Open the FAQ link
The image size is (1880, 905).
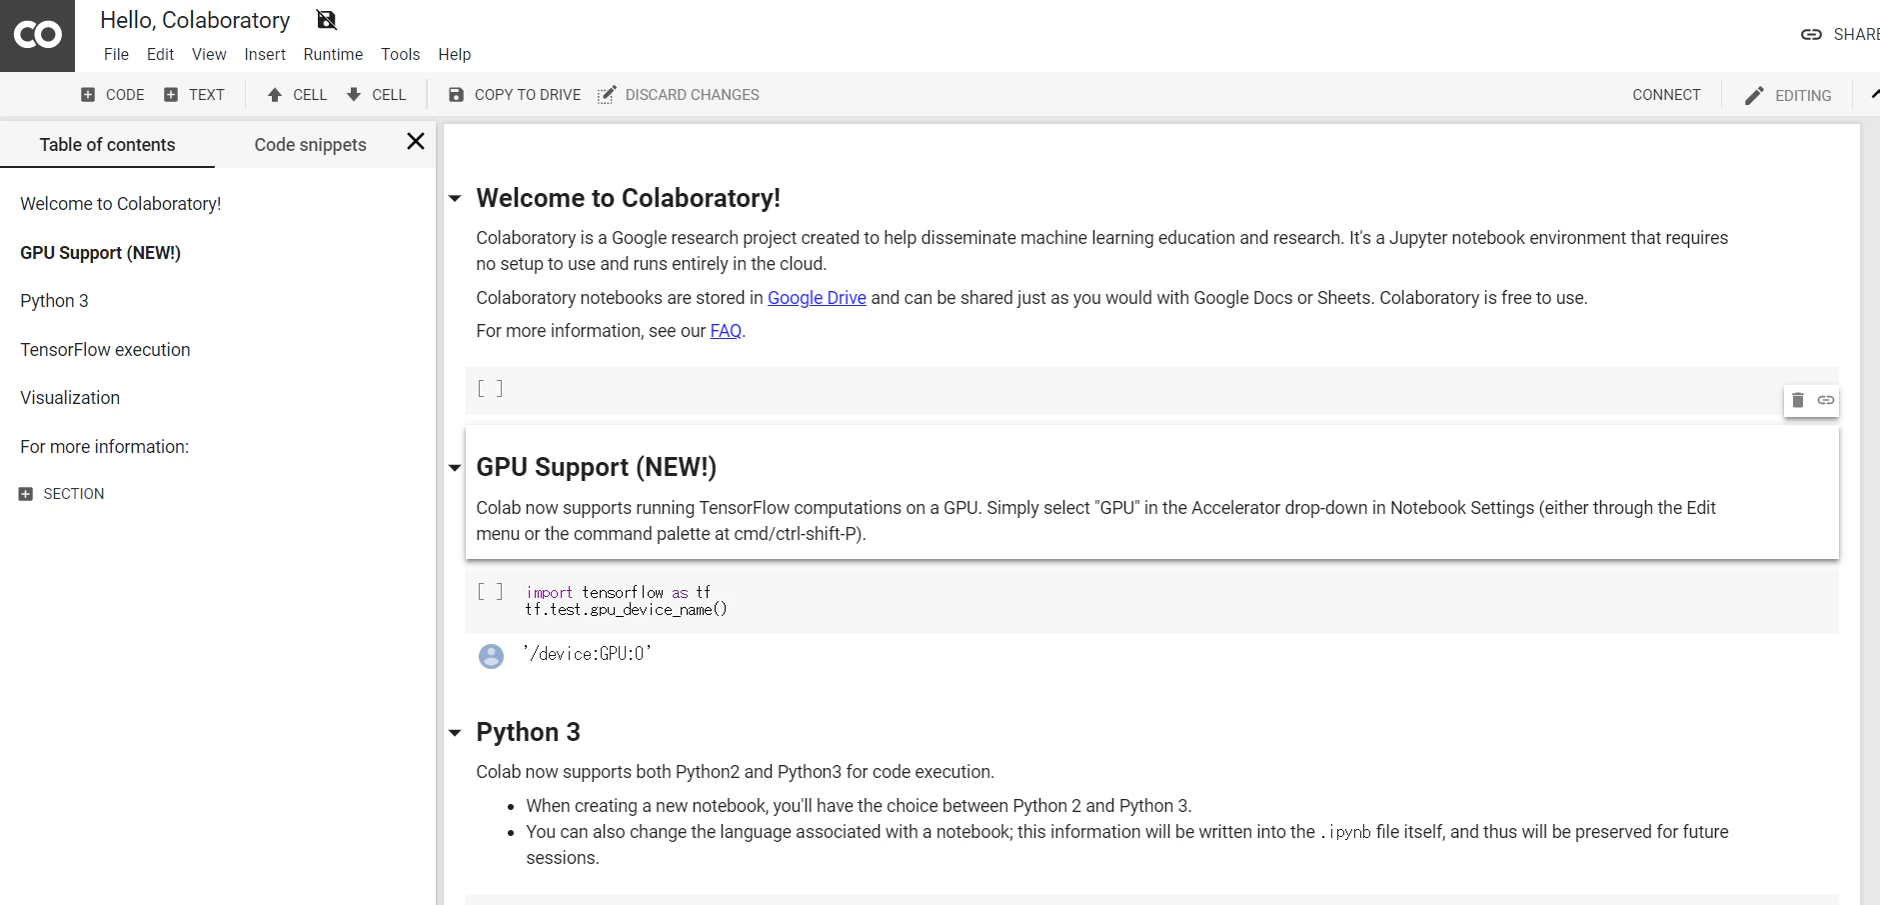726,331
